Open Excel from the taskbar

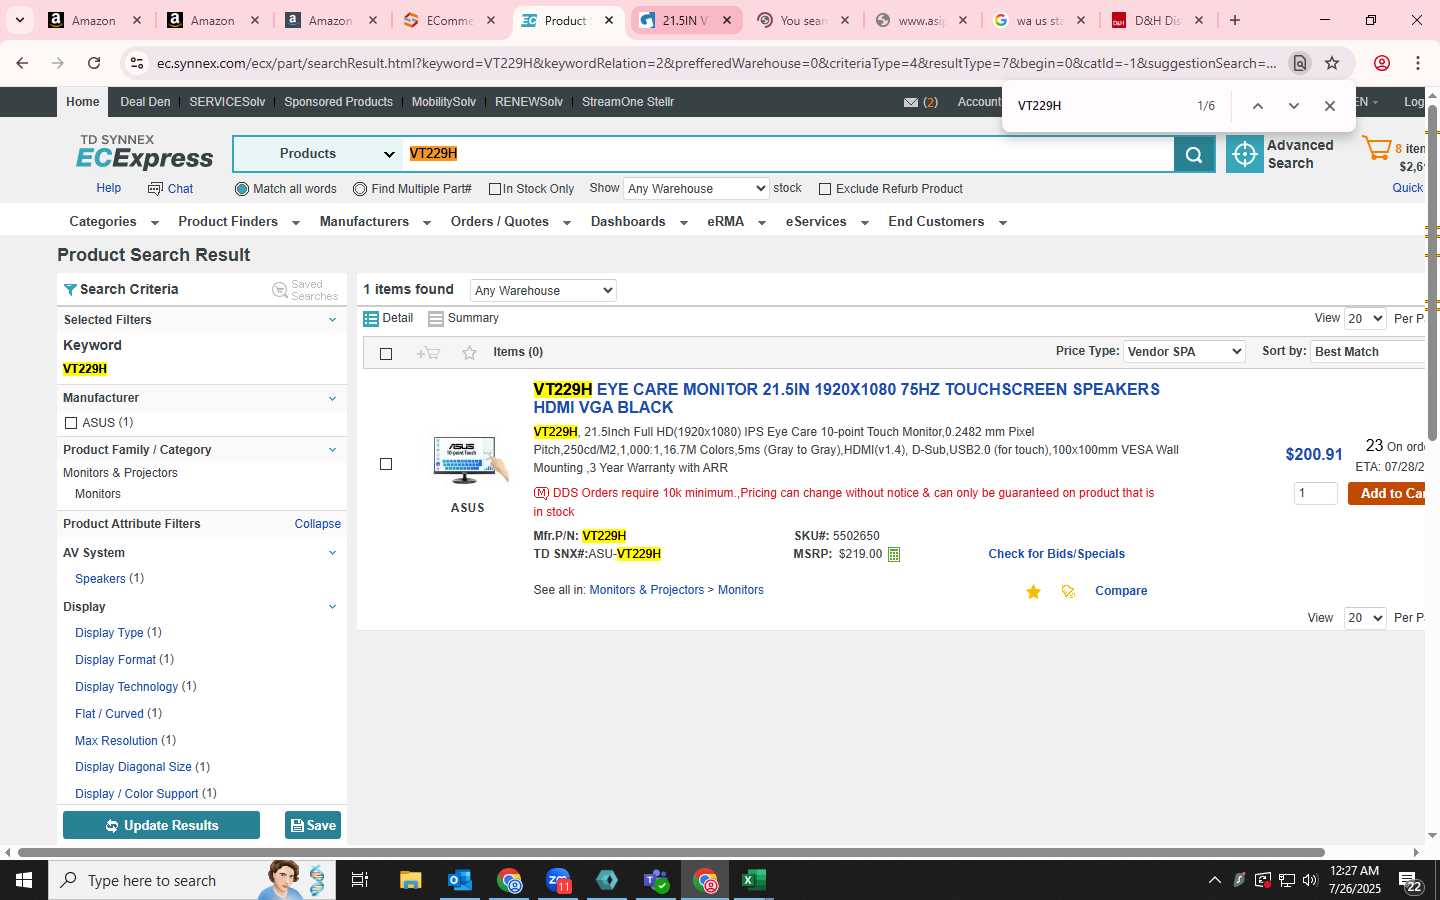[x=753, y=880]
